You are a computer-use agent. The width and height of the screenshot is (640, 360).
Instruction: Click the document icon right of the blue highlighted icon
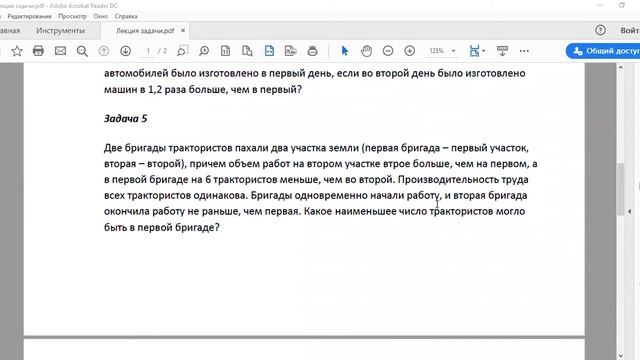point(290,51)
